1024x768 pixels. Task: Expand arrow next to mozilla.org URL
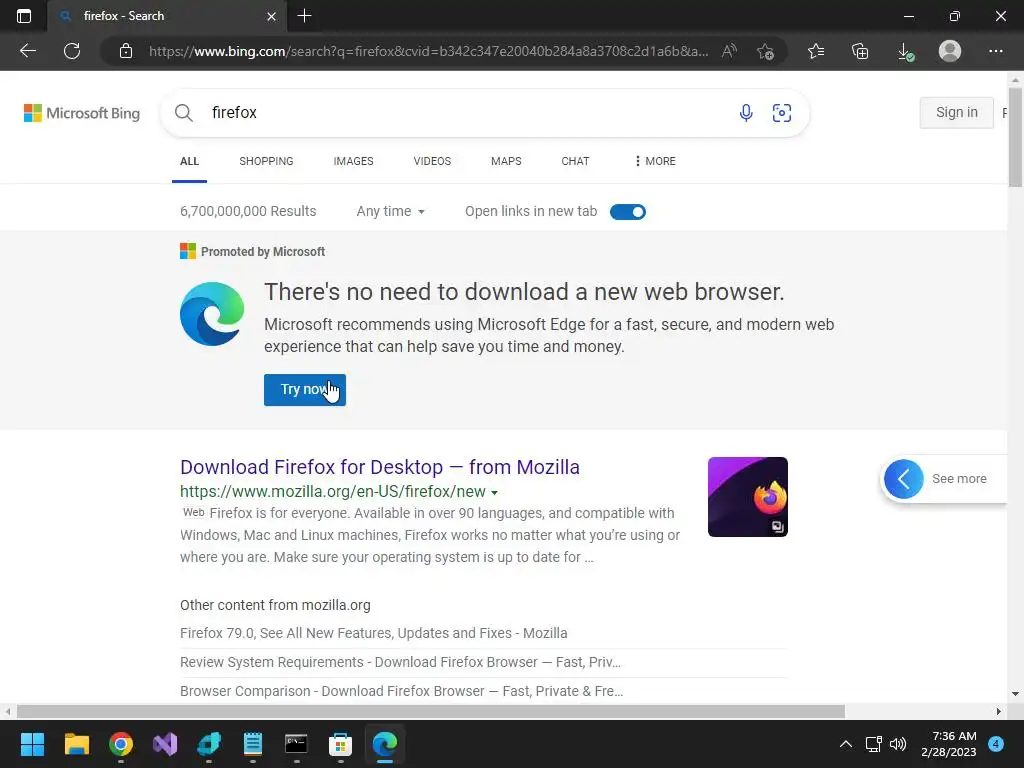[494, 492]
